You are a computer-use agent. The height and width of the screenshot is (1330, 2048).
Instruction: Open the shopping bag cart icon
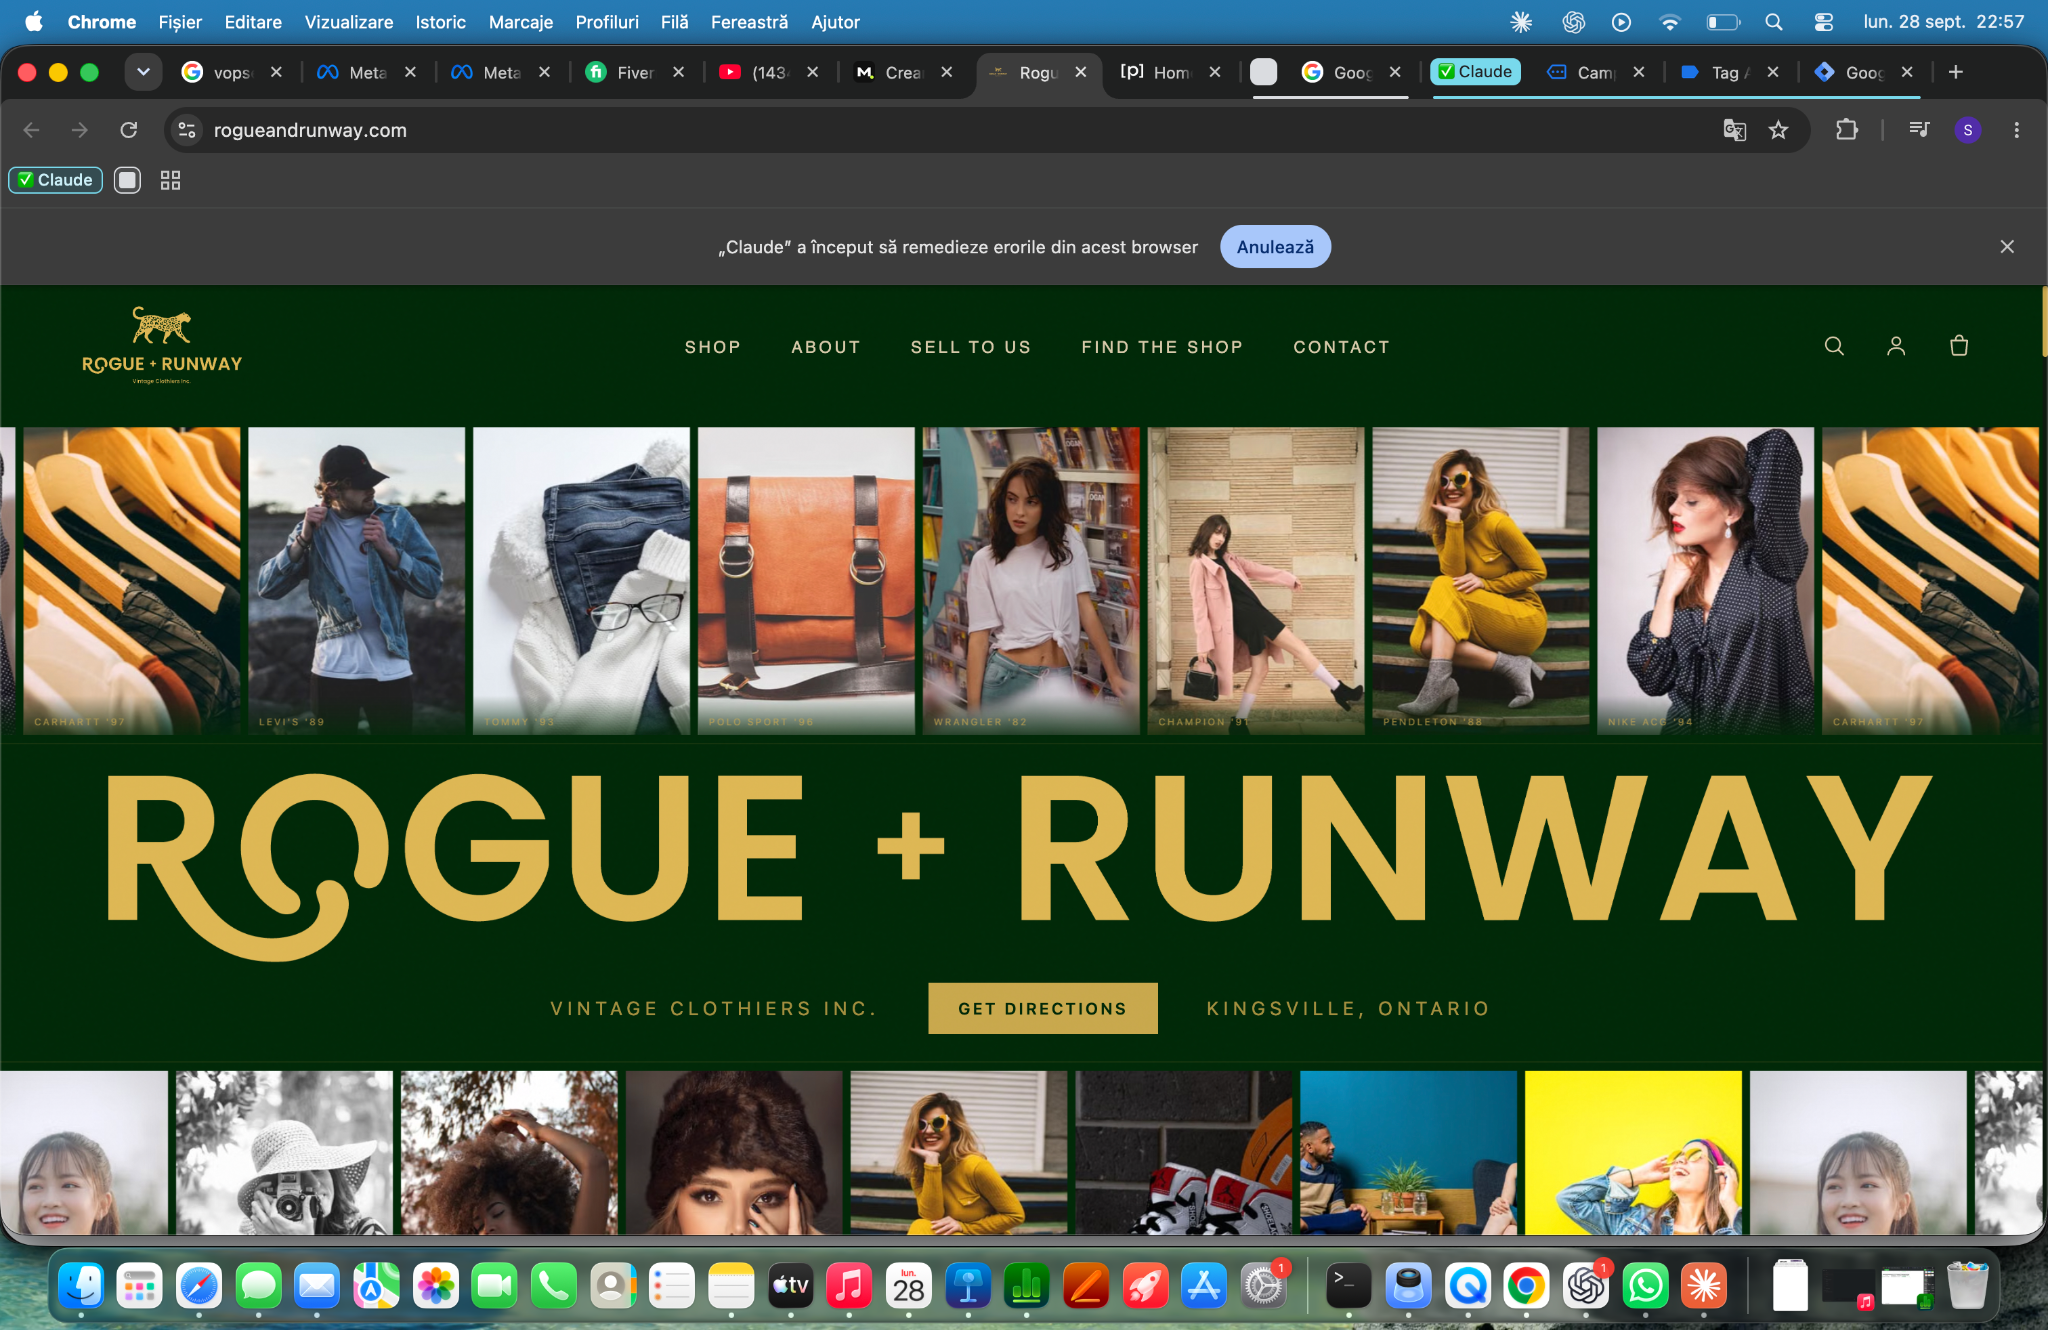pyautogui.click(x=1959, y=346)
